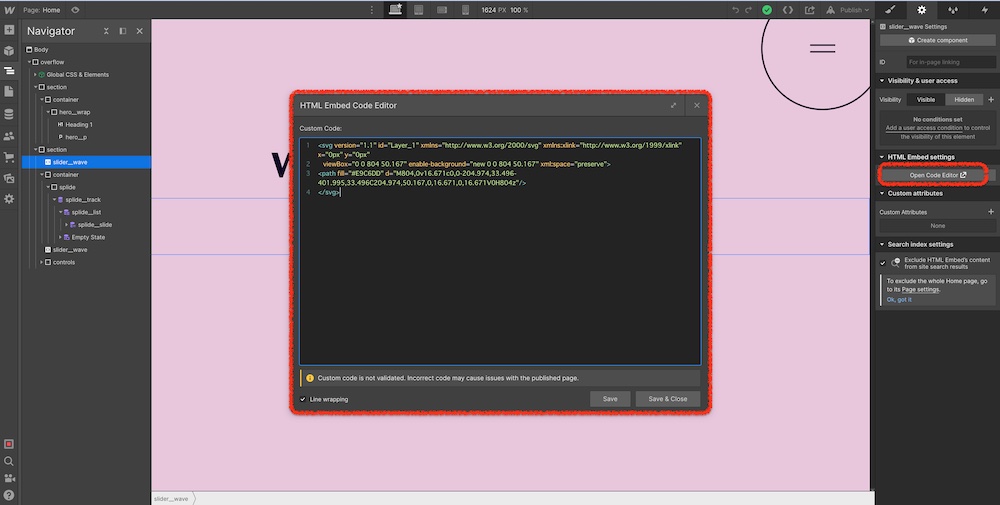
Task: Set visibility to Hidden
Action: click(964, 99)
